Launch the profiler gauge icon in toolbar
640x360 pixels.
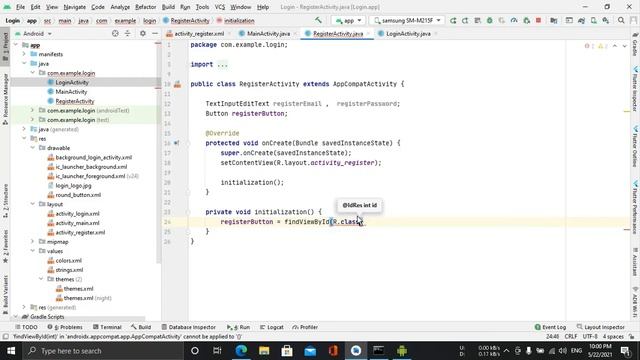pos(514,20)
